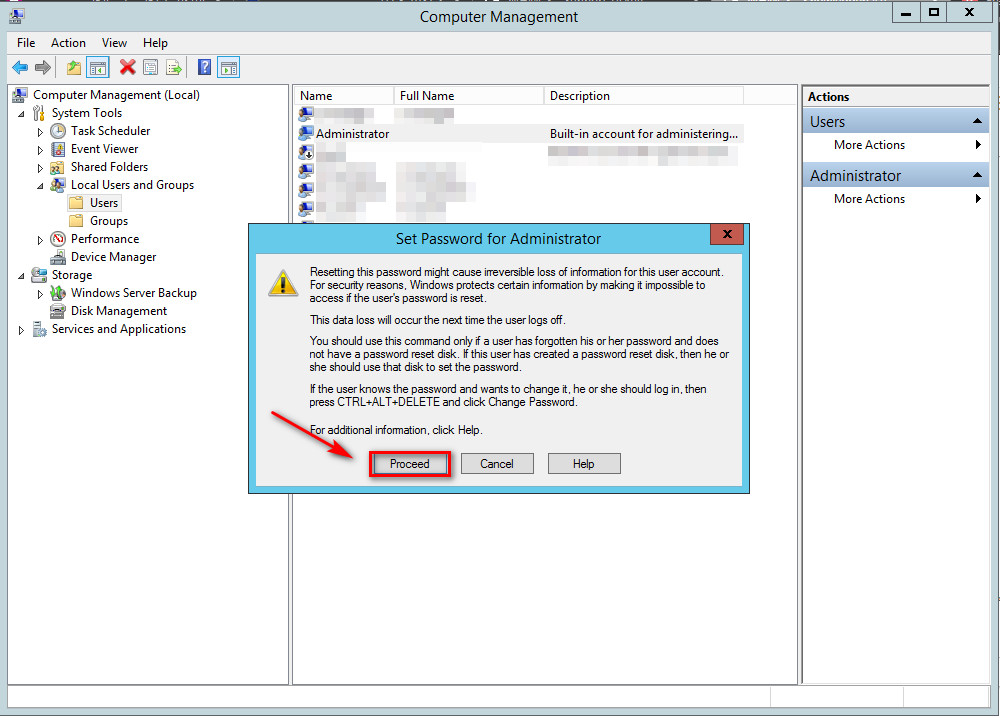Viewport: 1000px width, 718px height.
Task: Collapse the Users section in Actions pane
Action: pyautogui.click(x=976, y=121)
